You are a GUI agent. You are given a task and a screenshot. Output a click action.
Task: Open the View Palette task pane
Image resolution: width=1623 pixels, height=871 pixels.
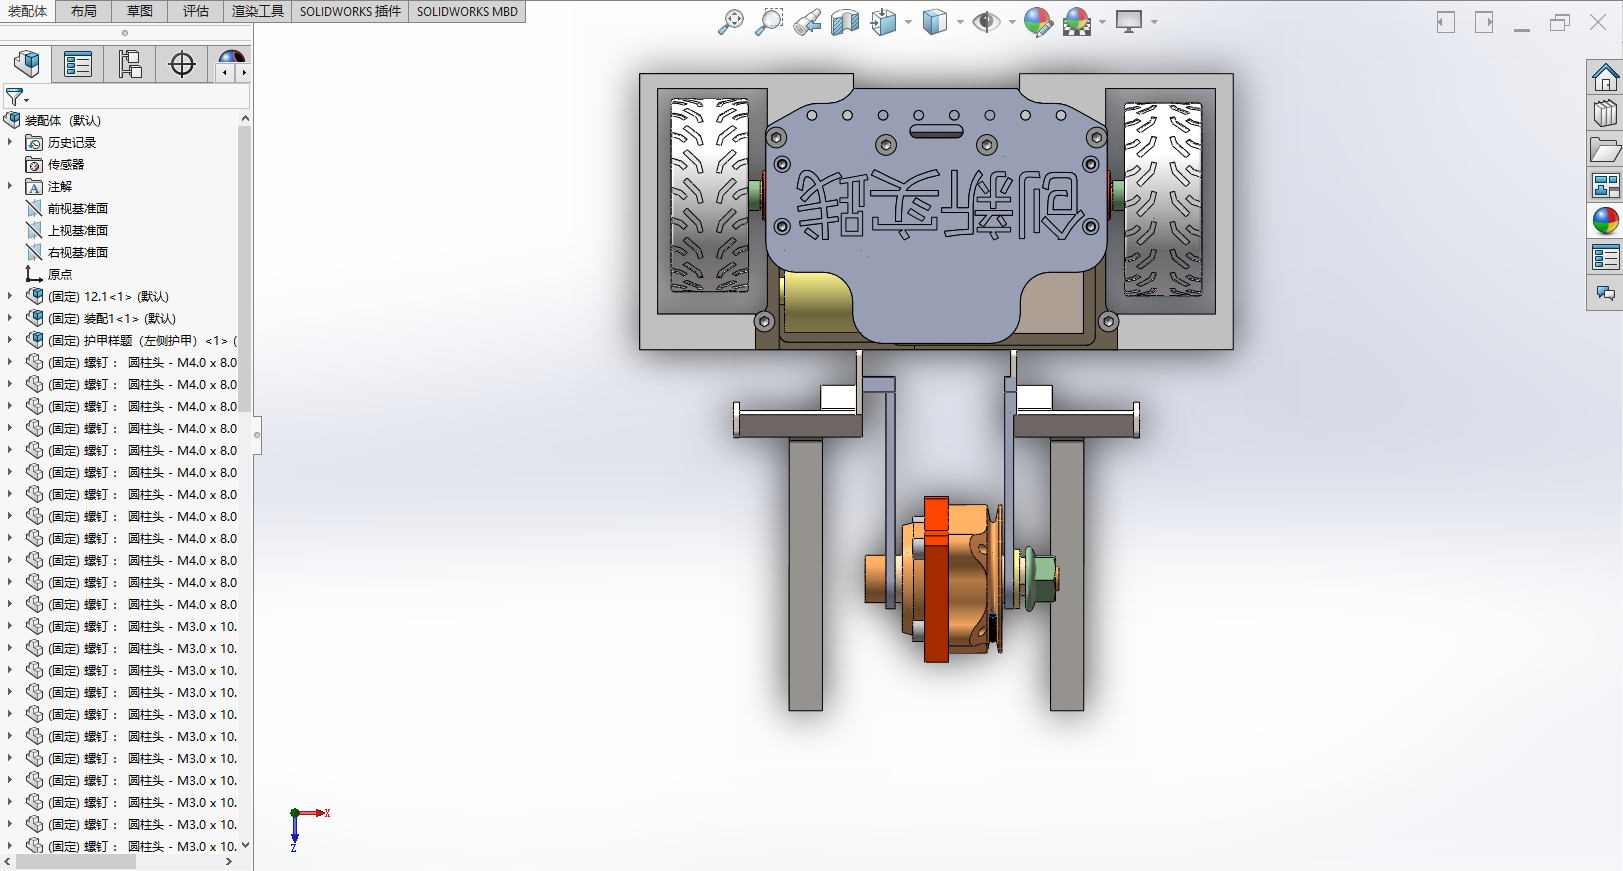pos(1605,185)
